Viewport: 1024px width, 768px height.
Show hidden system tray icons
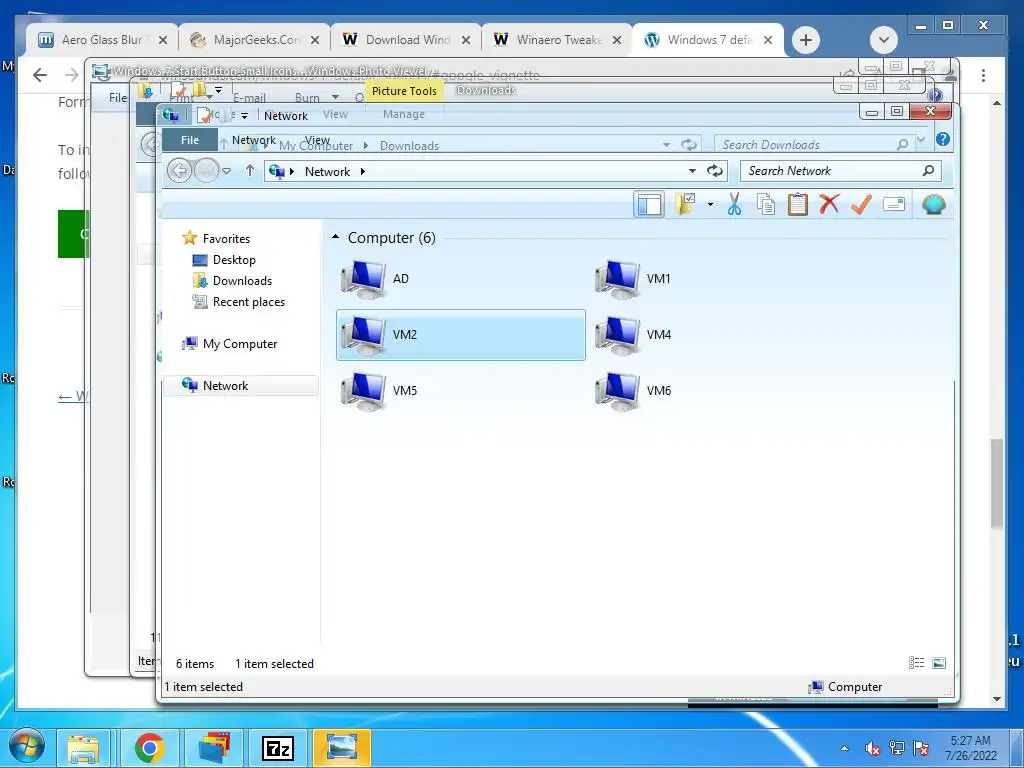844,748
